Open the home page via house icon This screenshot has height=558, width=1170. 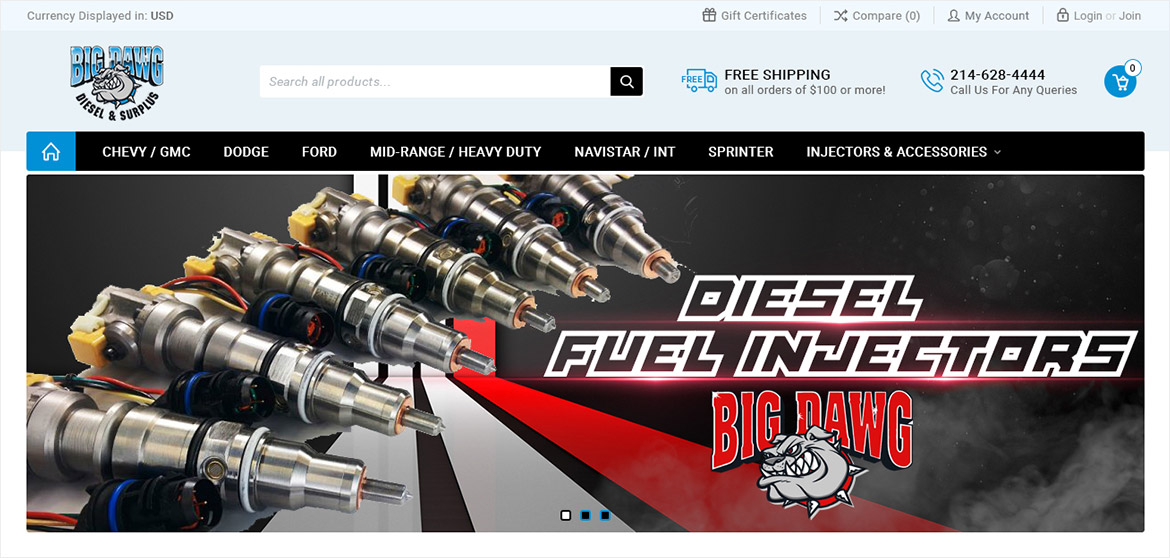coord(51,151)
